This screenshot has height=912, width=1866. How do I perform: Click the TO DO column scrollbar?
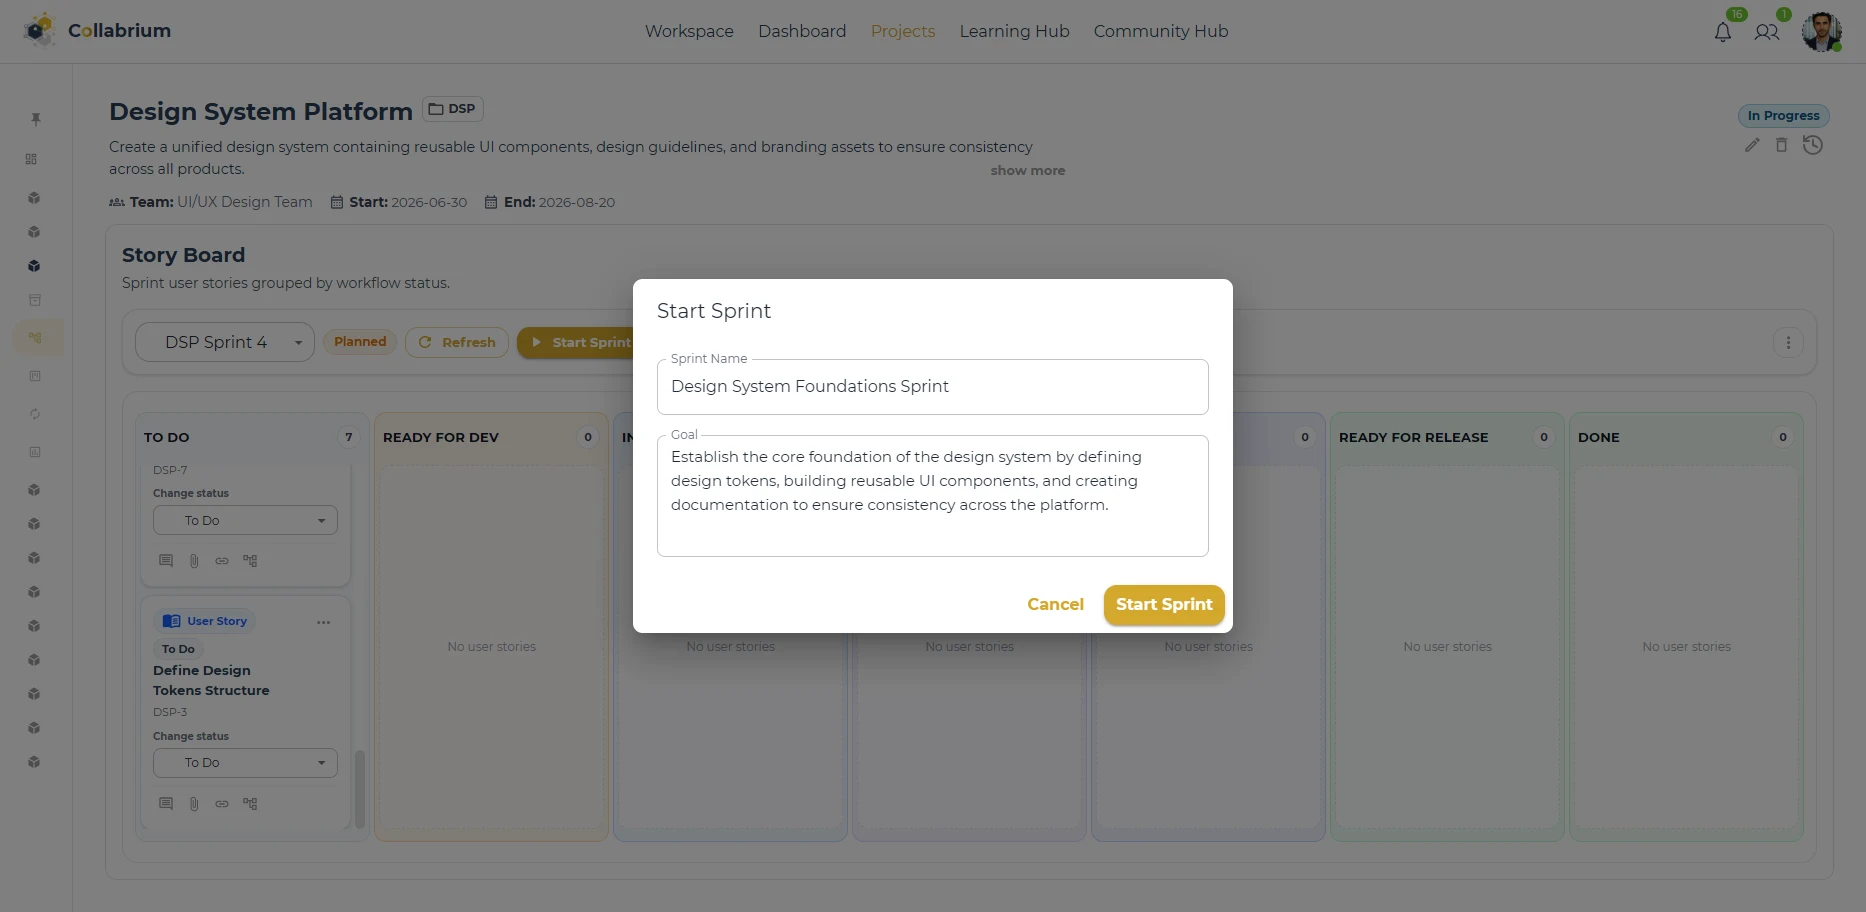pyautogui.click(x=360, y=788)
